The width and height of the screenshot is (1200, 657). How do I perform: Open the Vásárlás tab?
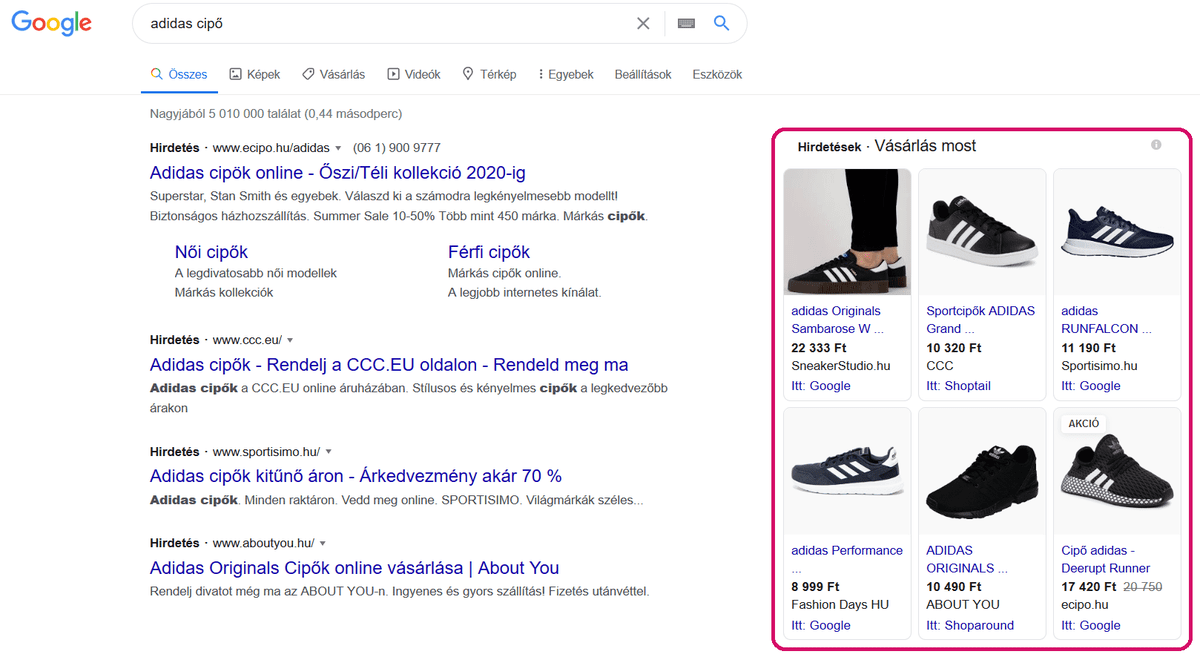click(x=333, y=75)
